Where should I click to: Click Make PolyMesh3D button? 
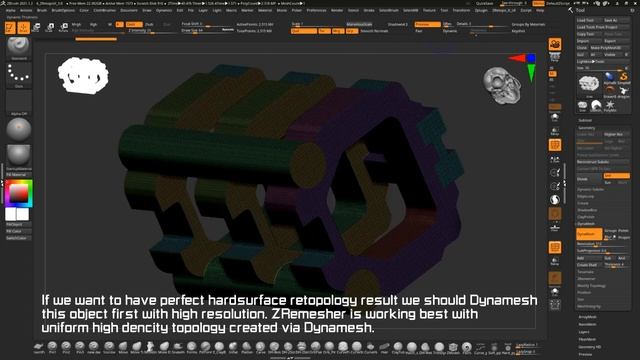(610, 48)
